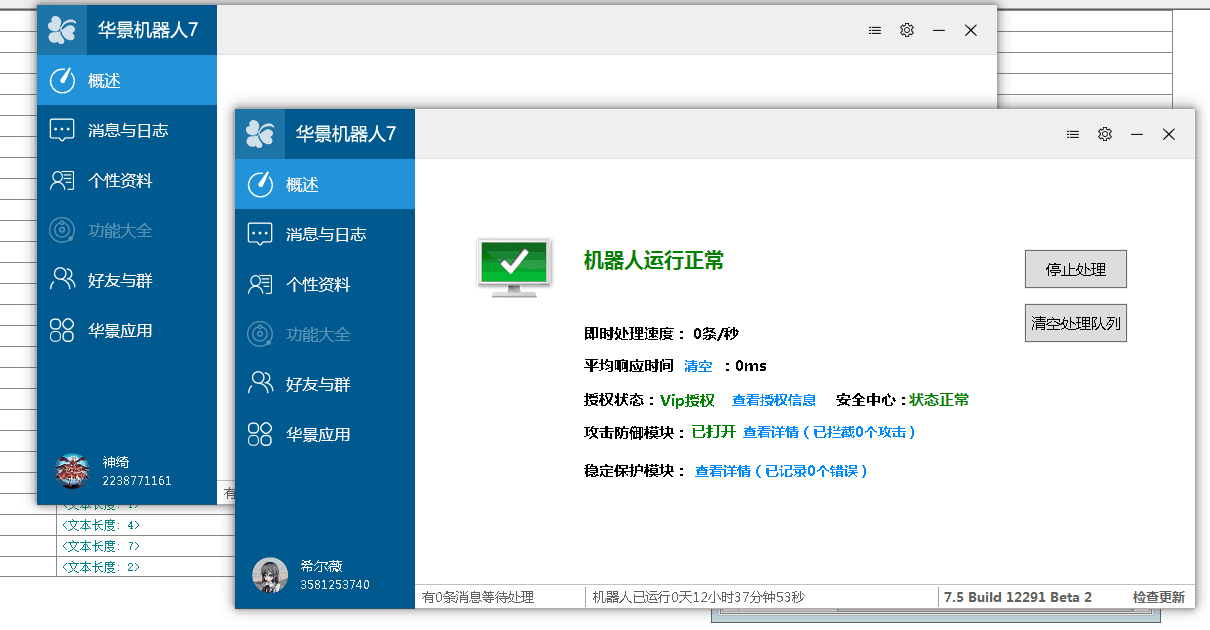
Task: Select 概述 tab in front window
Action: point(325,184)
